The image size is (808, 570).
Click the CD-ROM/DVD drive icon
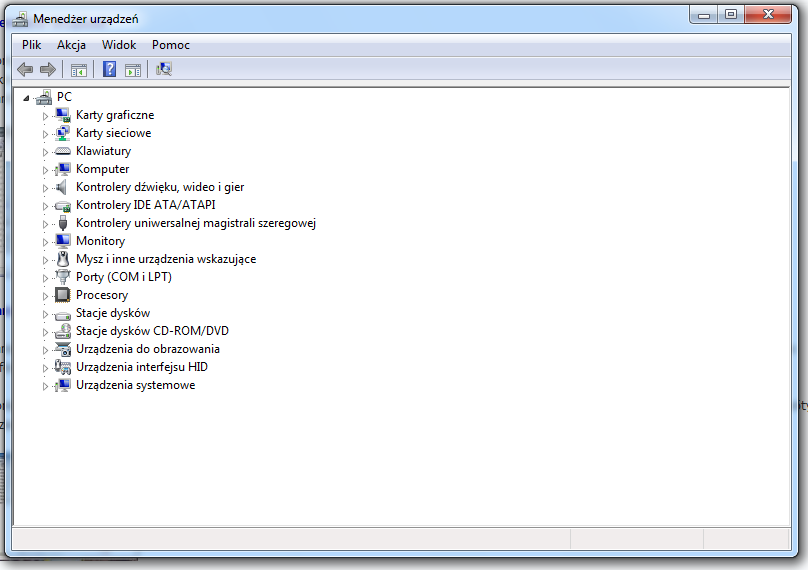pyautogui.click(x=63, y=331)
